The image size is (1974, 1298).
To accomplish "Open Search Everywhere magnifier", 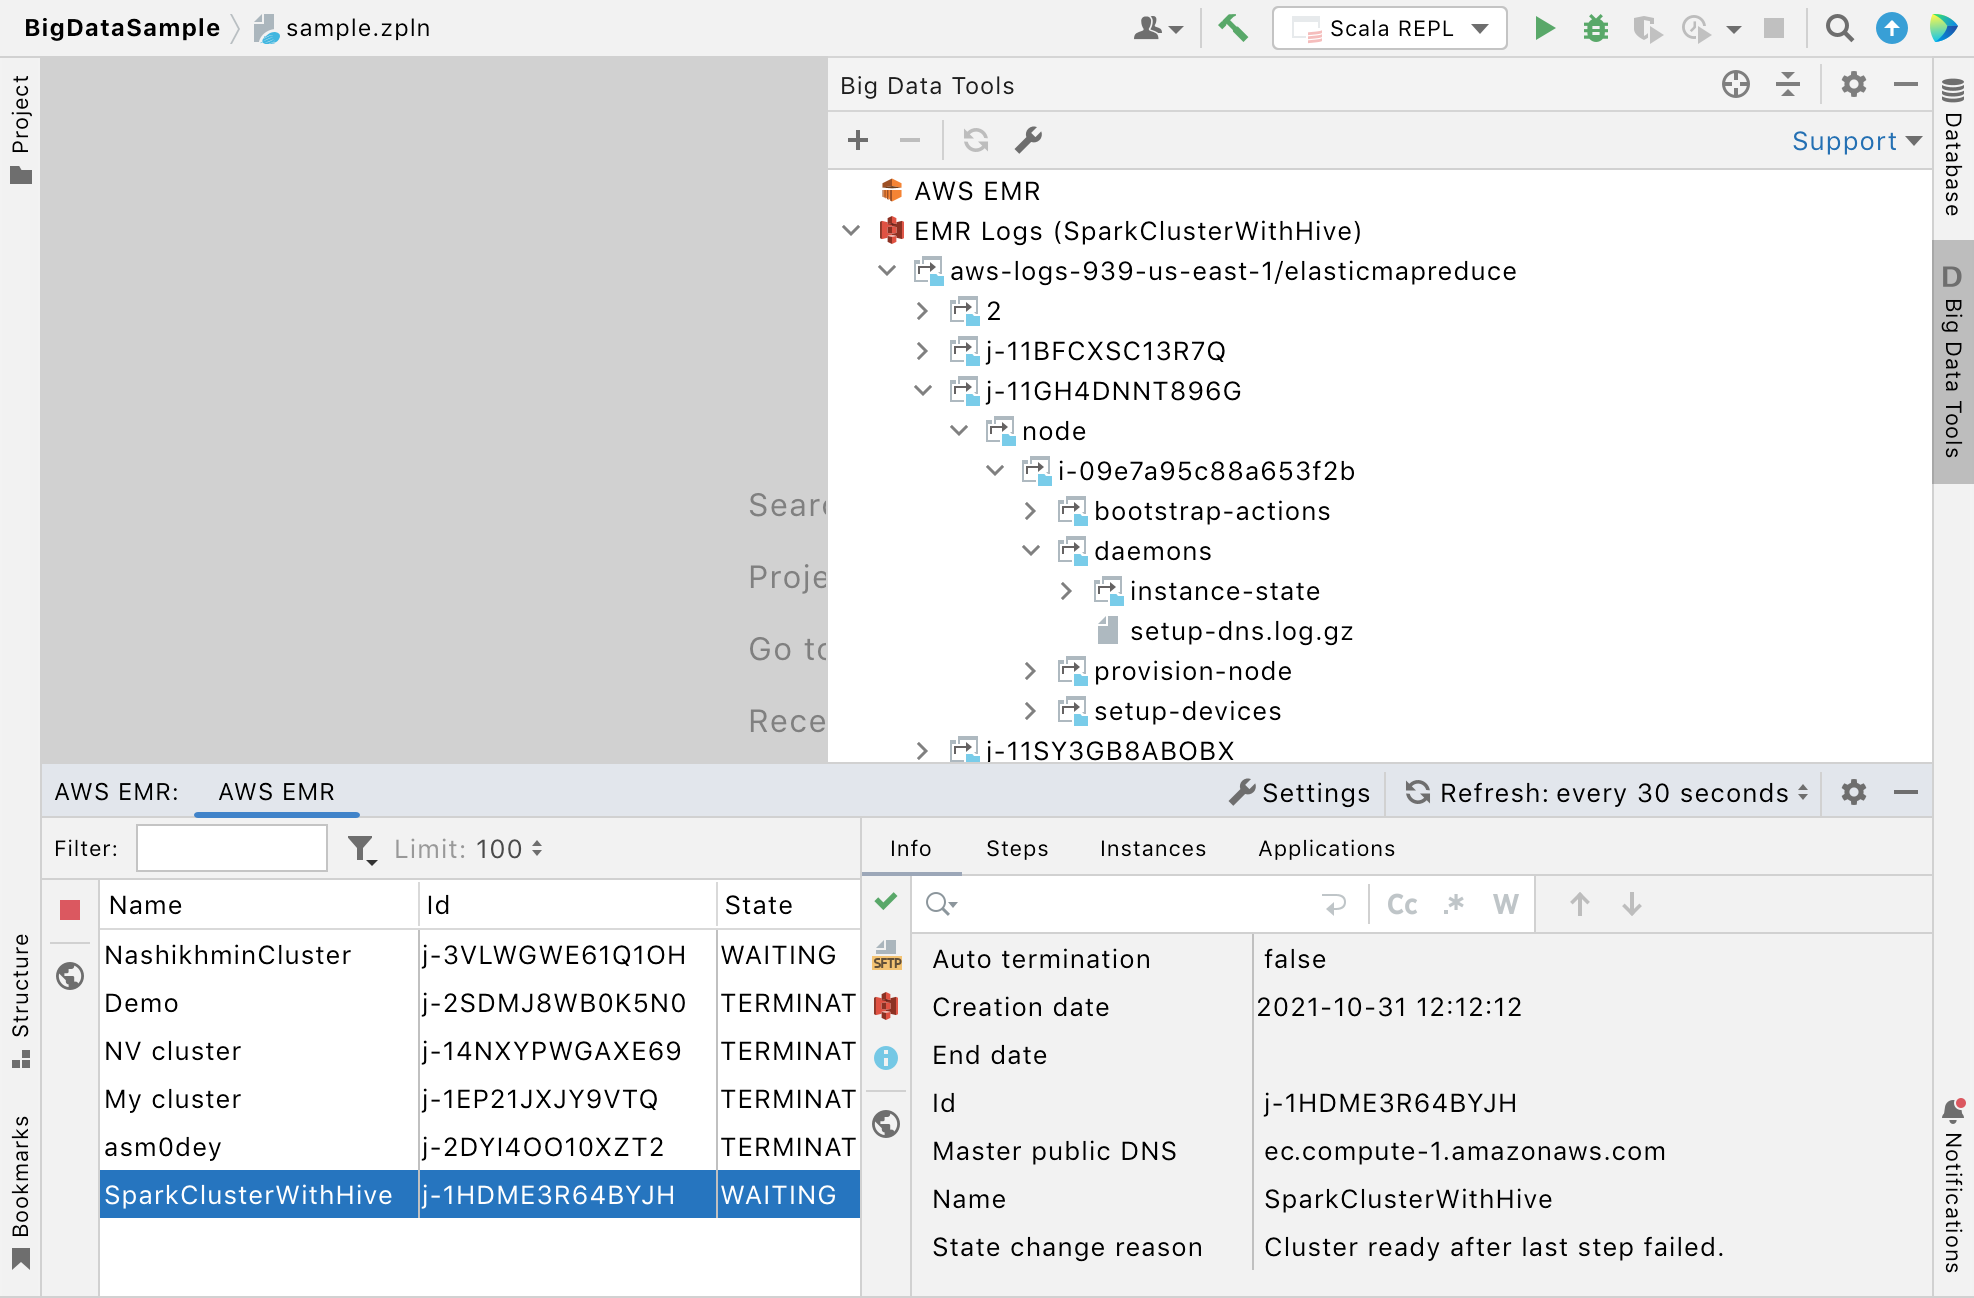I will click(1839, 28).
